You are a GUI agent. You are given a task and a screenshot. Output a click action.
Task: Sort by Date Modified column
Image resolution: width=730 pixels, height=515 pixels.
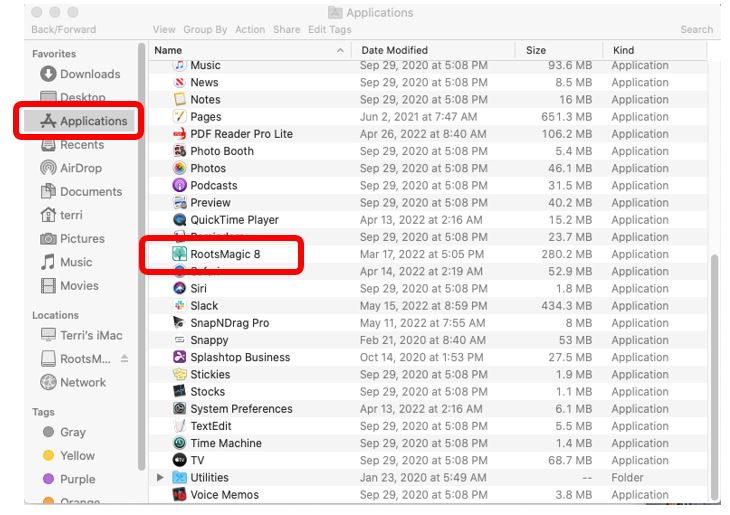pyautogui.click(x=433, y=50)
